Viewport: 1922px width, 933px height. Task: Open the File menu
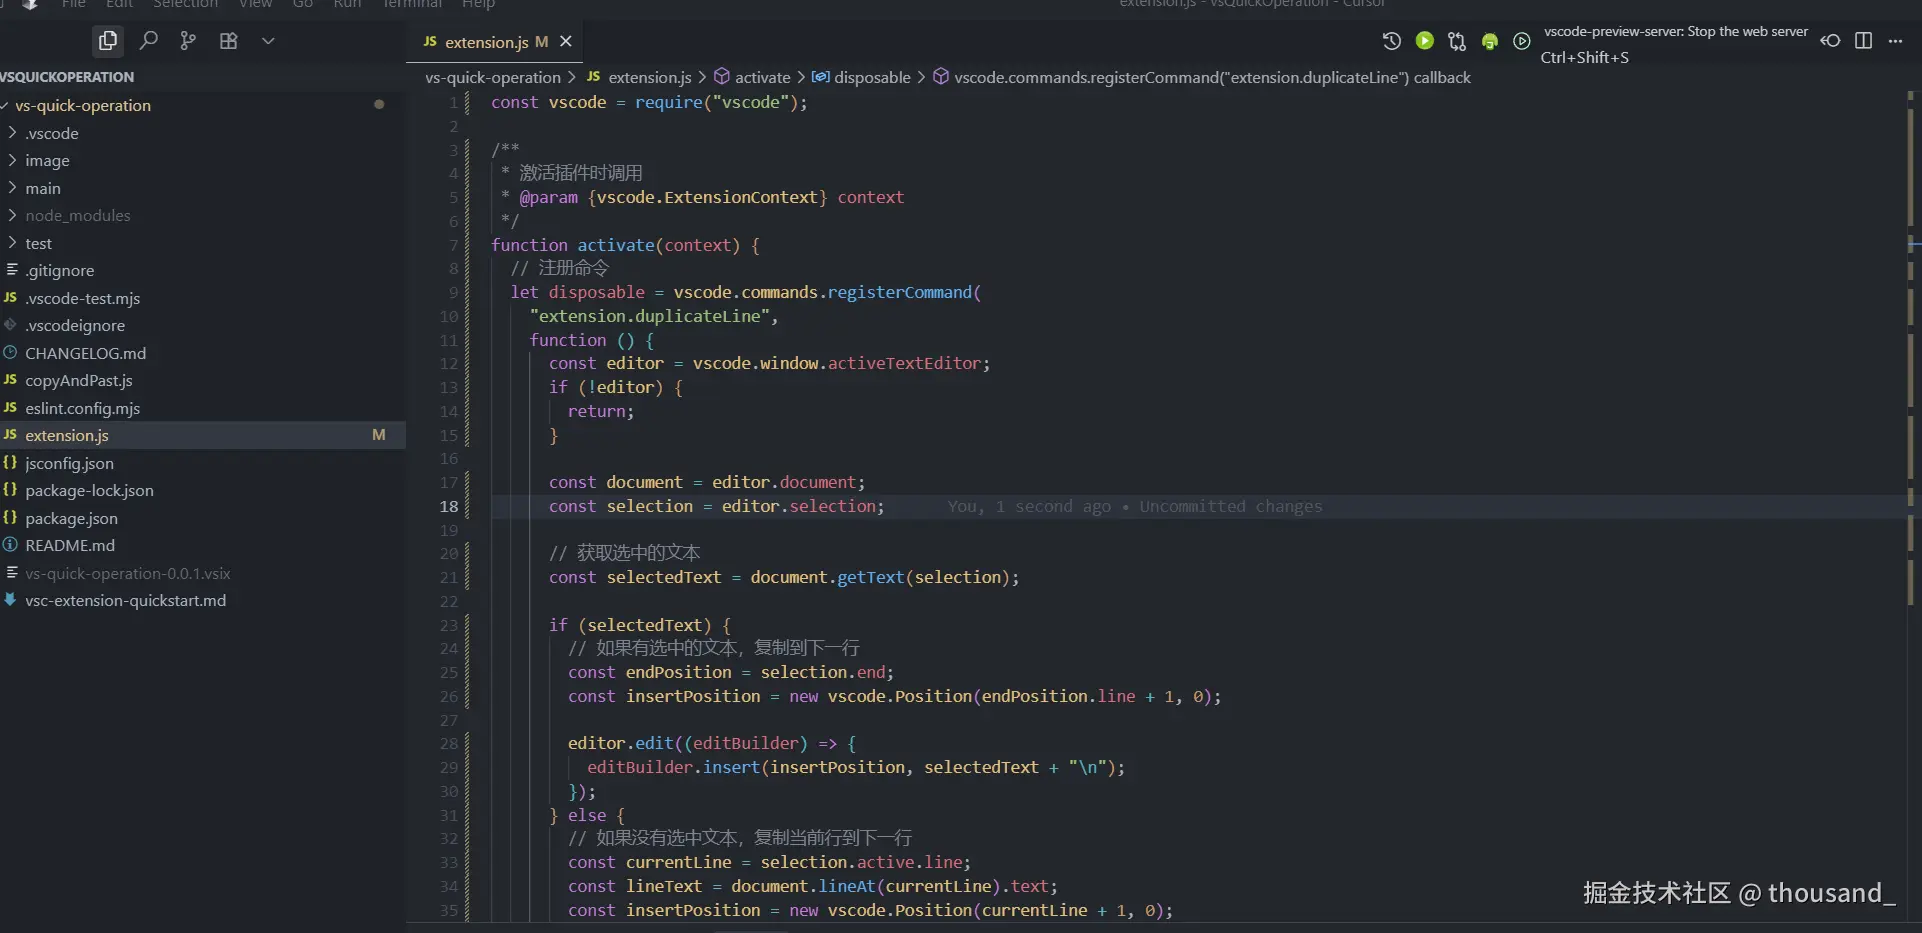pyautogui.click(x=74, y=4)
